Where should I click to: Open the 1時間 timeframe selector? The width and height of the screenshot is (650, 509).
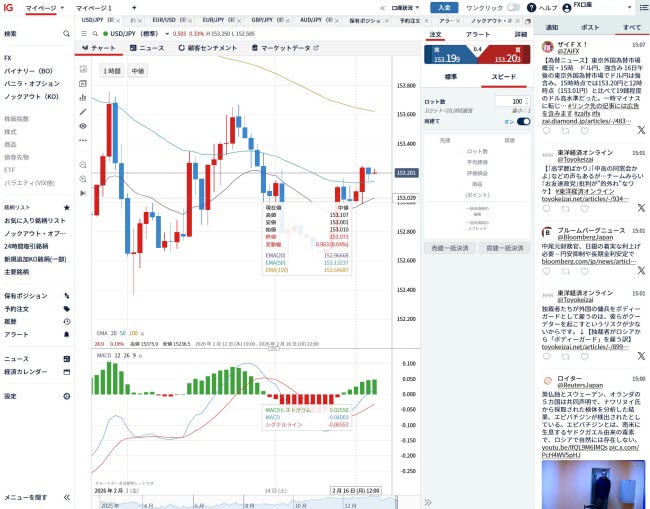pyautogui.click(x=112, y=71)
